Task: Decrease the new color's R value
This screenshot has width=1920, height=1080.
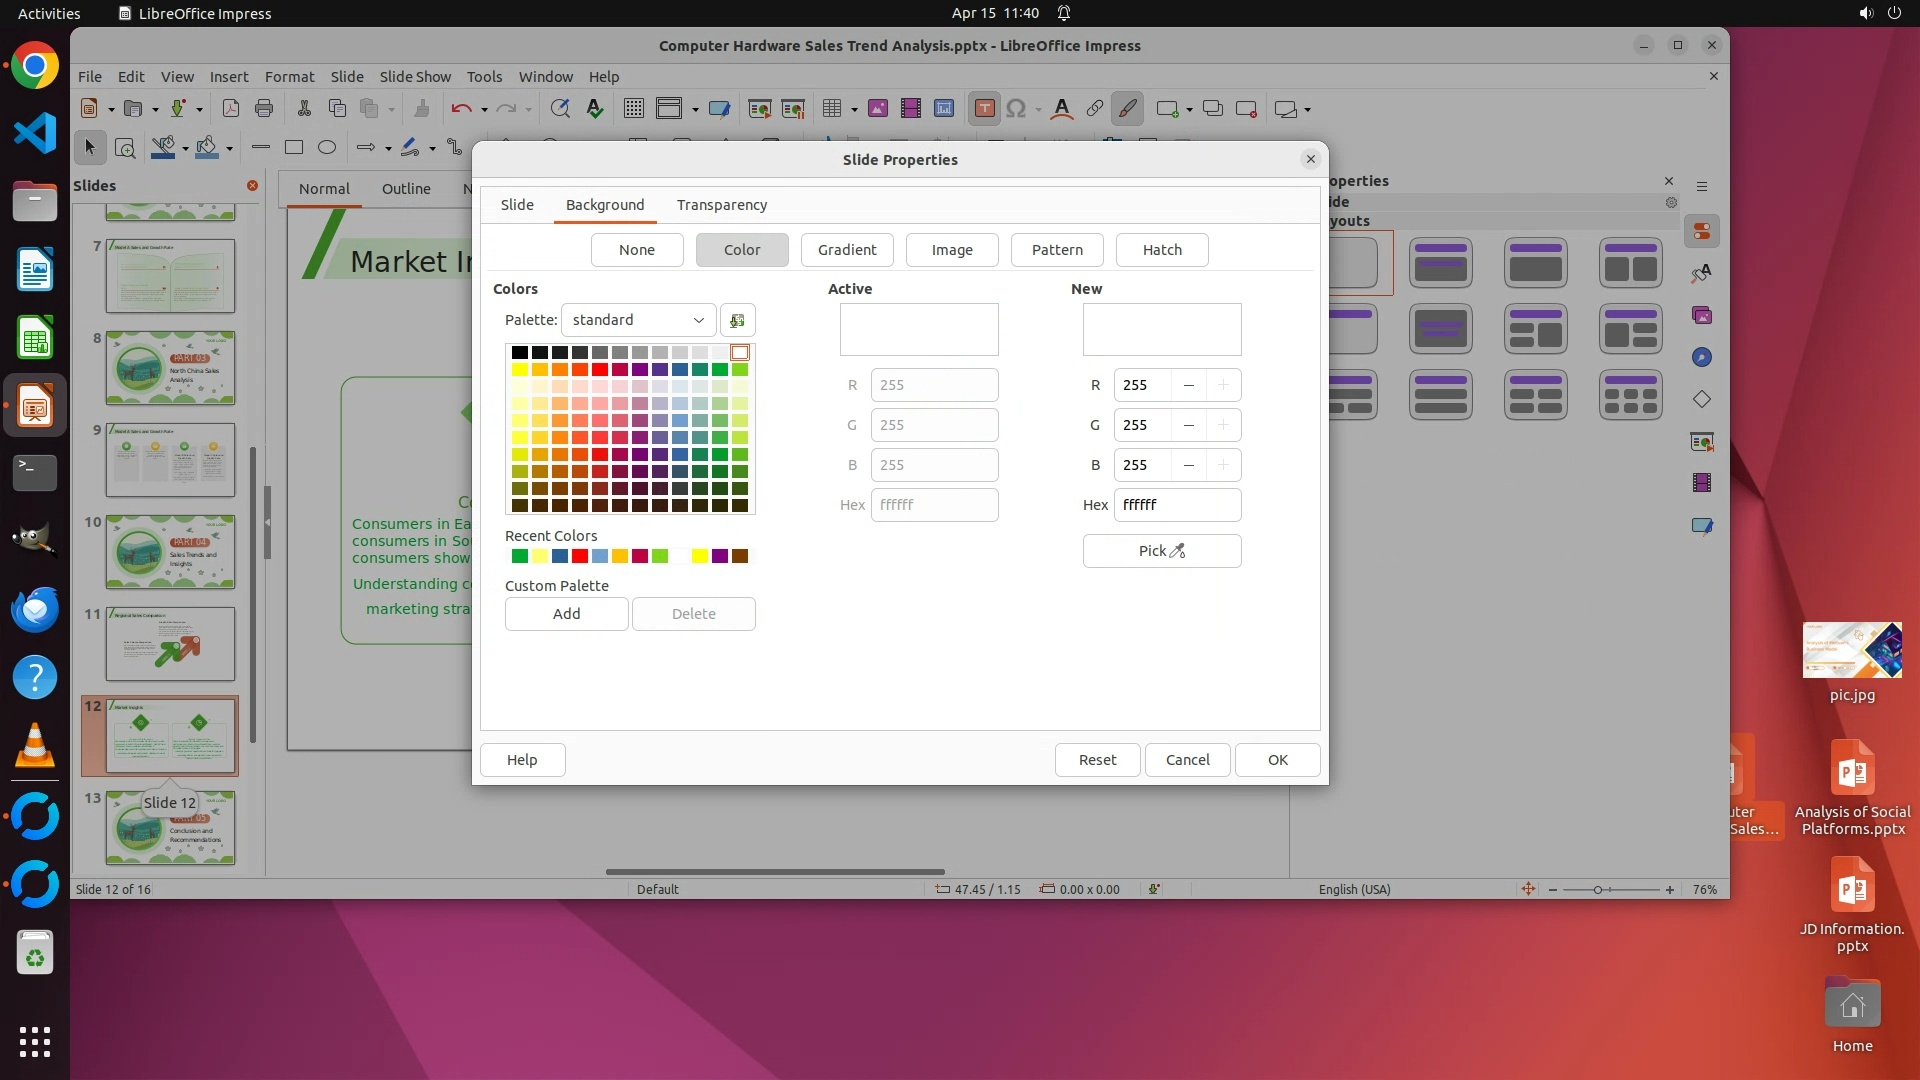Action: [1188, 385]
